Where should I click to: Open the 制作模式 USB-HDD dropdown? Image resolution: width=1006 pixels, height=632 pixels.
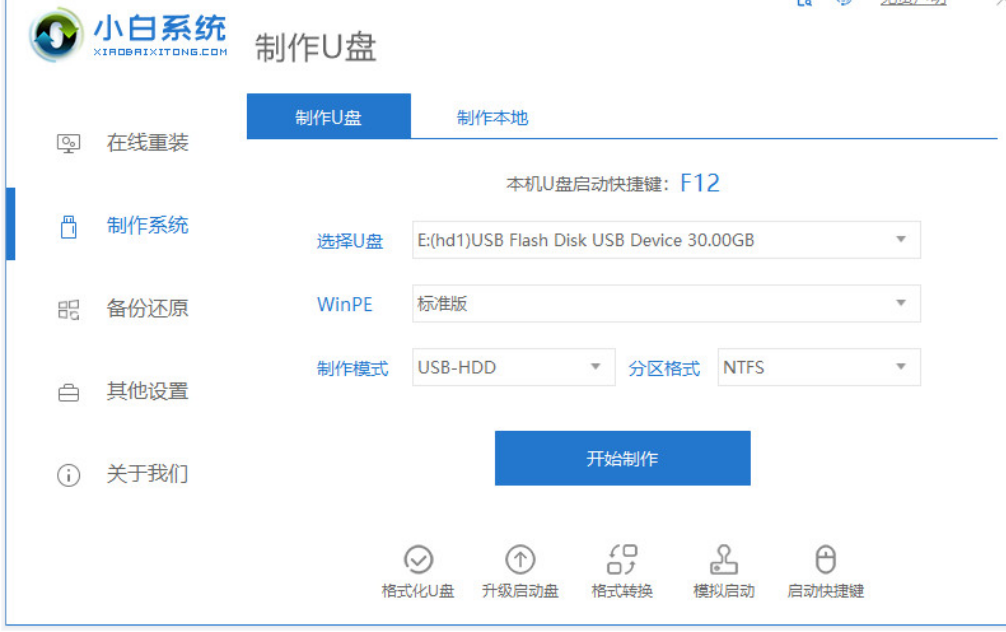click(x=513, y=368)
